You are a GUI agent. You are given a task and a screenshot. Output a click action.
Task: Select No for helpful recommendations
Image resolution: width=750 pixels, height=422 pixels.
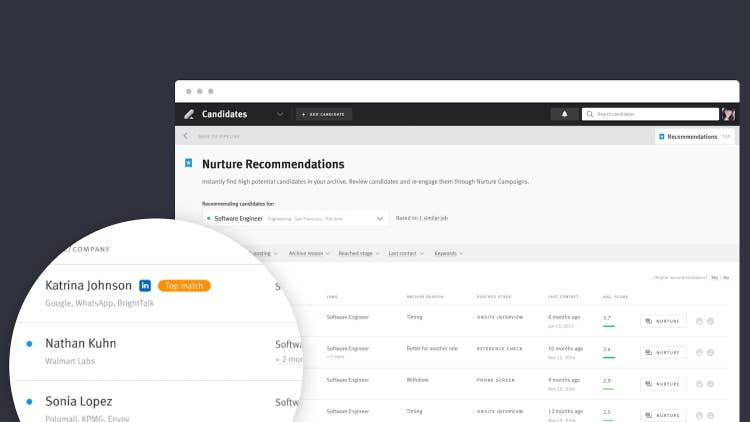point(726,277)
